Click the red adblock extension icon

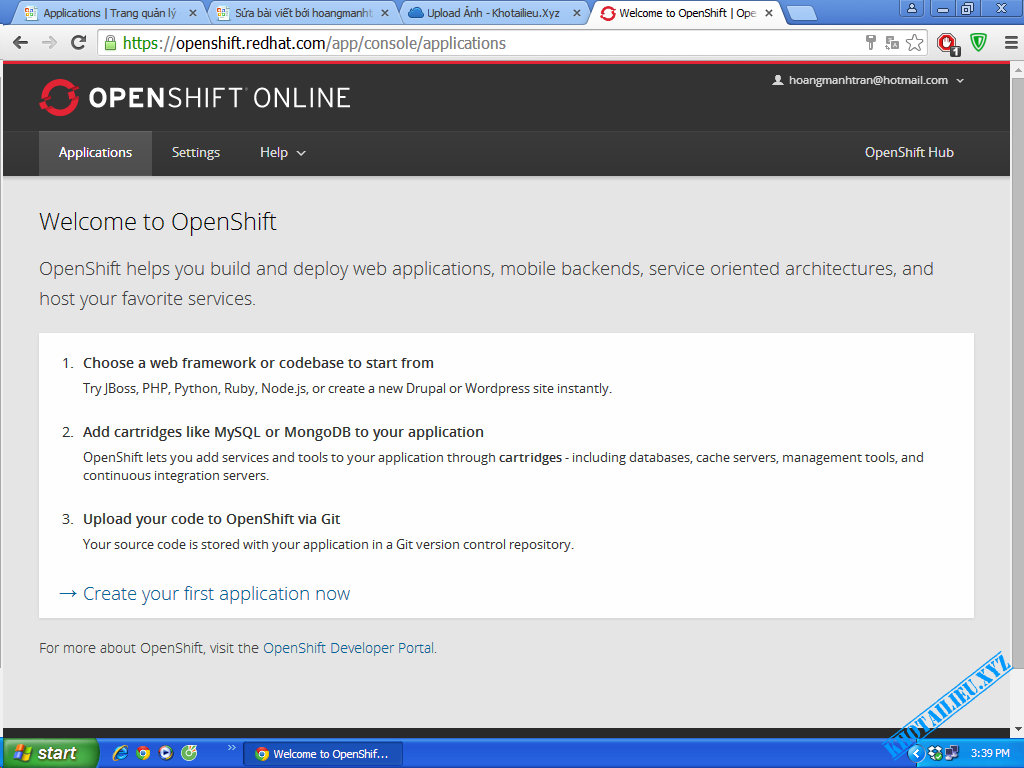coord(947,43)
